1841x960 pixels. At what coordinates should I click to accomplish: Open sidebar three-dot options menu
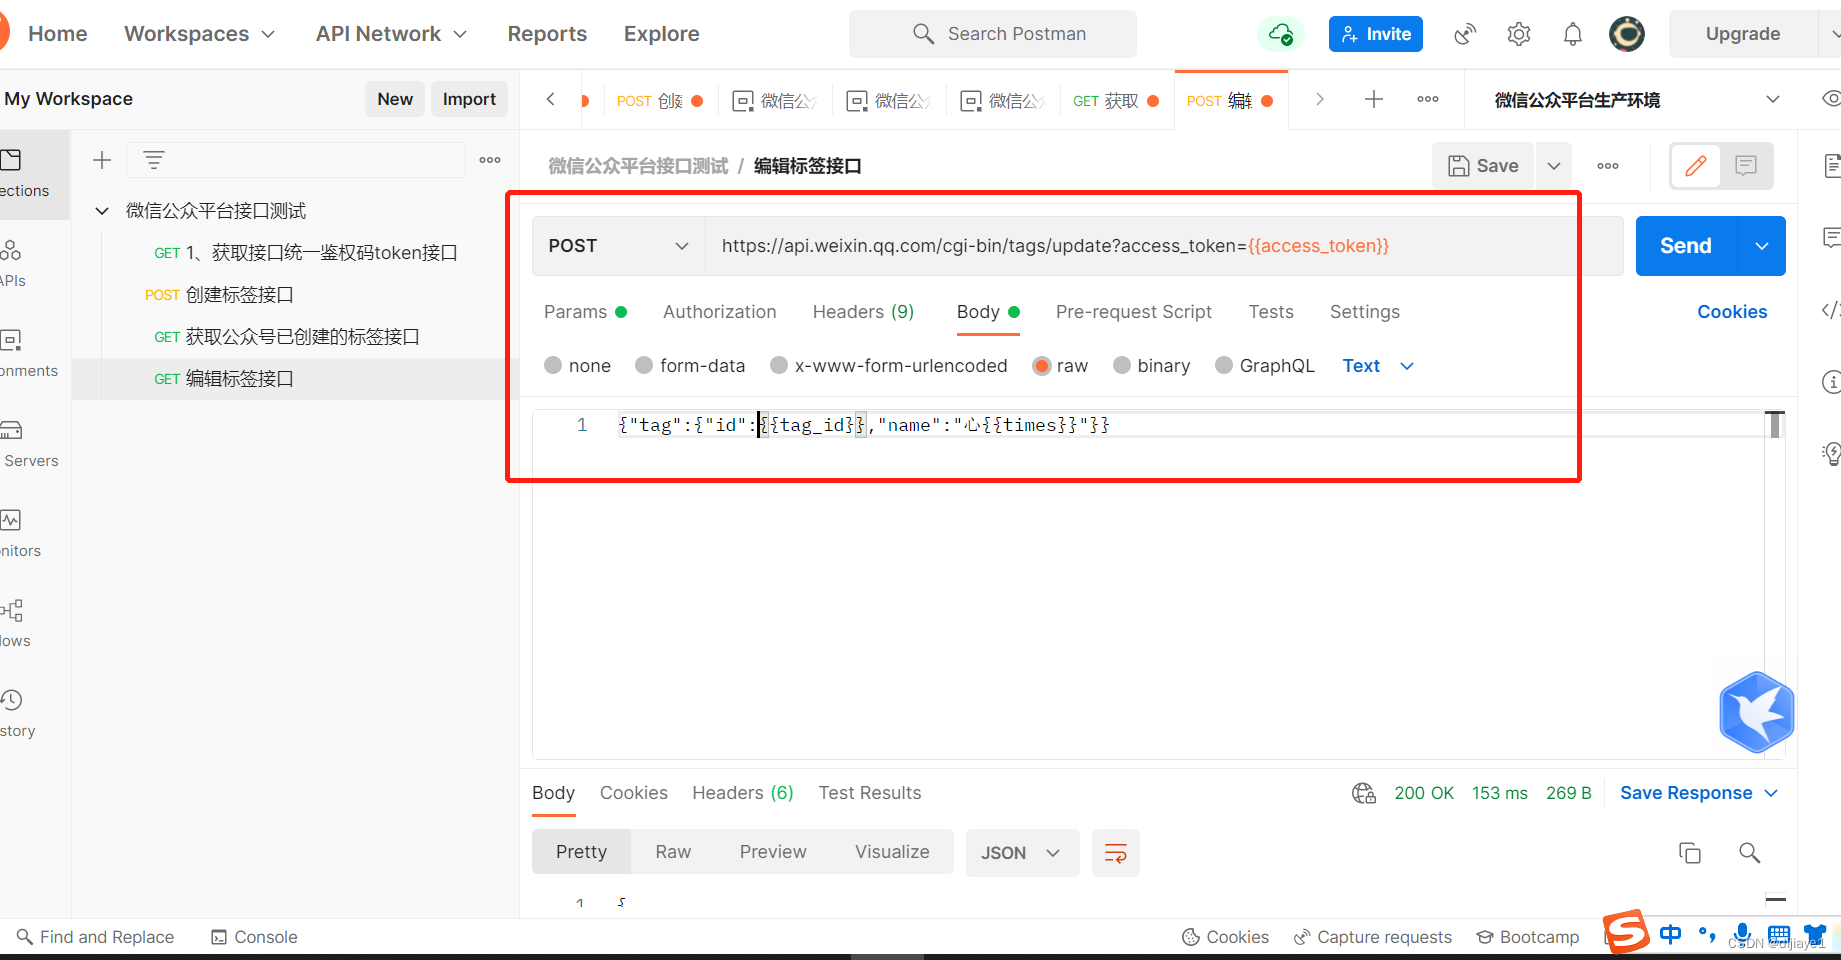[490, 160]
